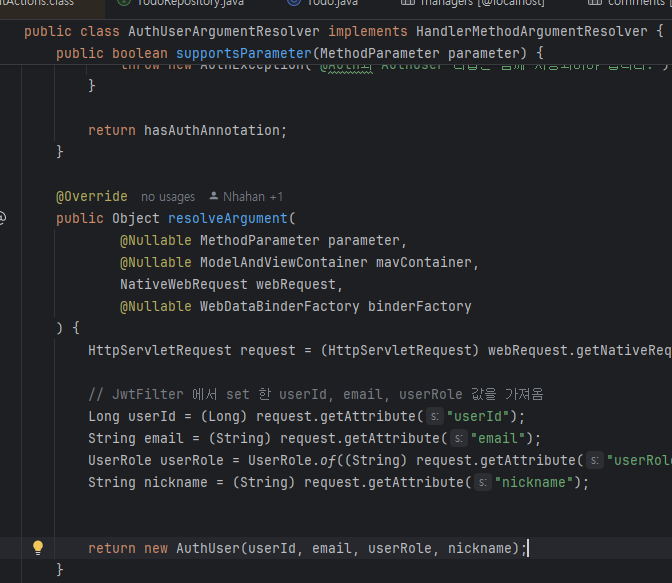Click AuthUser in the return new statement
Image resolution: width=672 pixels, height=583 pixels.
(208, 548)
